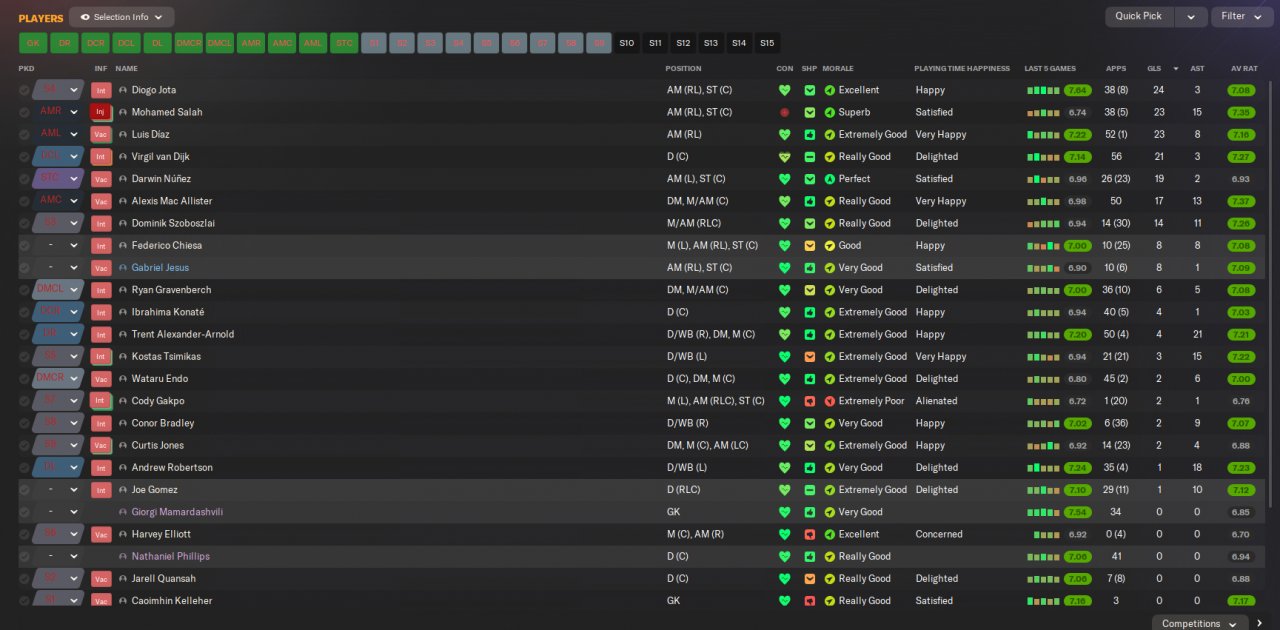
Task: Open the Selection Info dropdown
Action: tap(121, 17)
